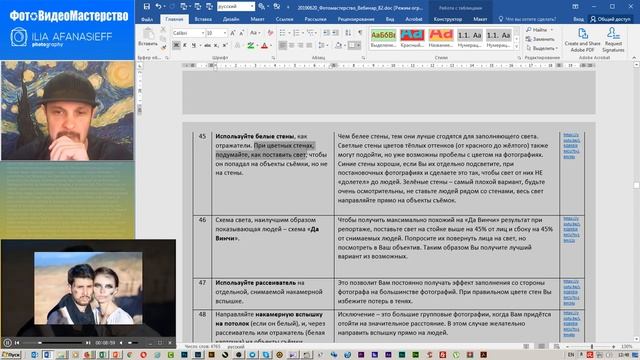640x360 pixels.
Task: Save the document from the quick access toolbar
Action: point(147,7)
